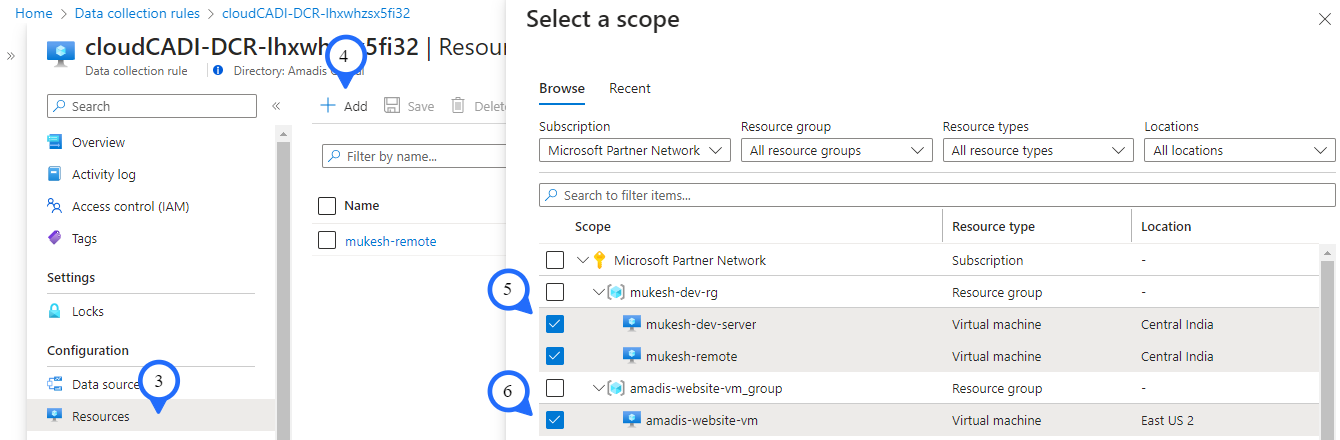
Task: Open the Resource types dropdown
Action: tap(1037, 150)
